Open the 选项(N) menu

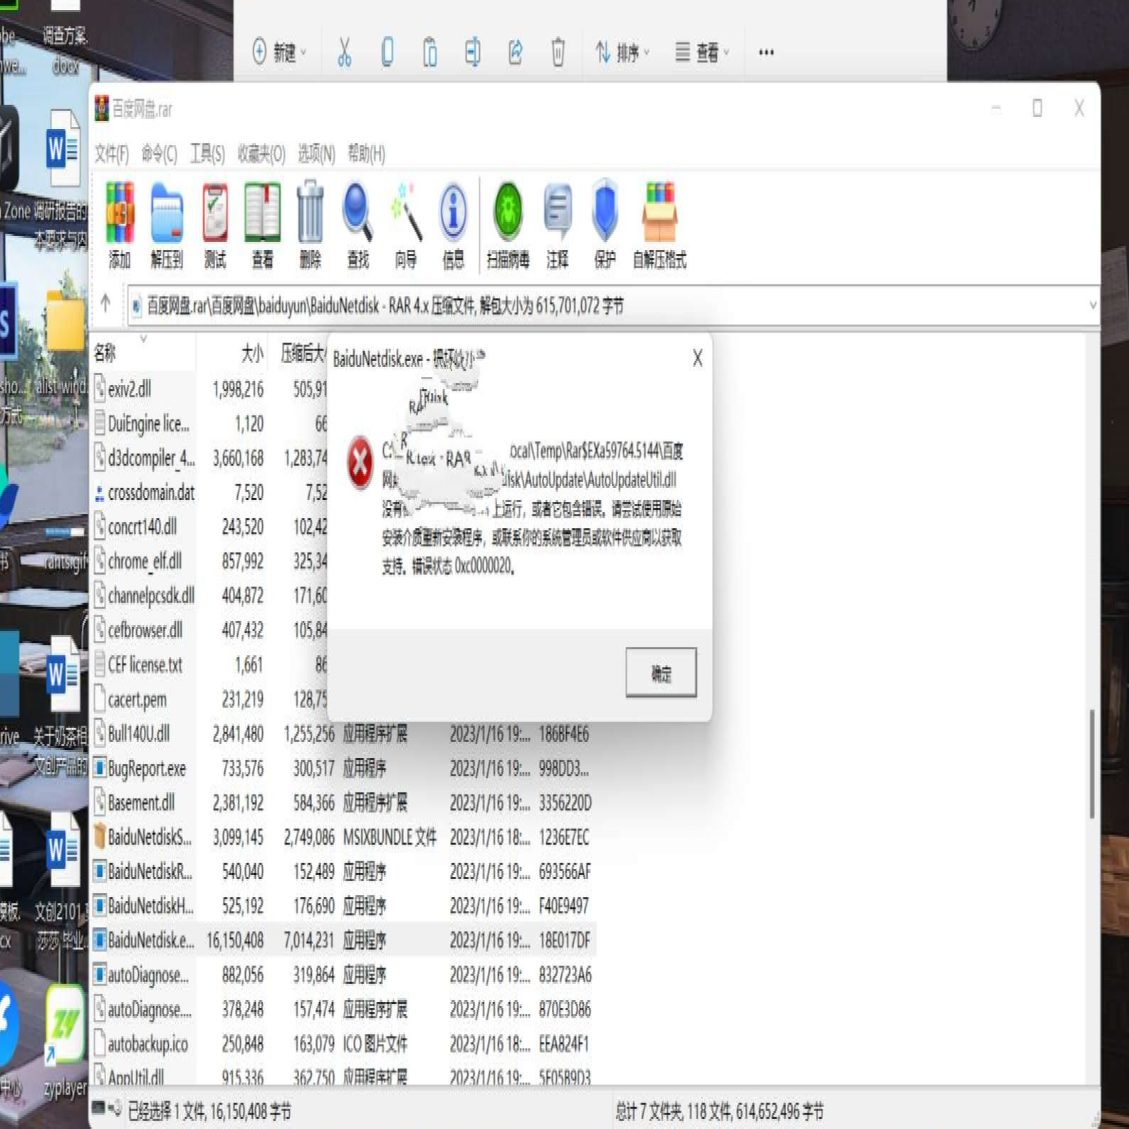pyautogui.click(x=317, y=154)
